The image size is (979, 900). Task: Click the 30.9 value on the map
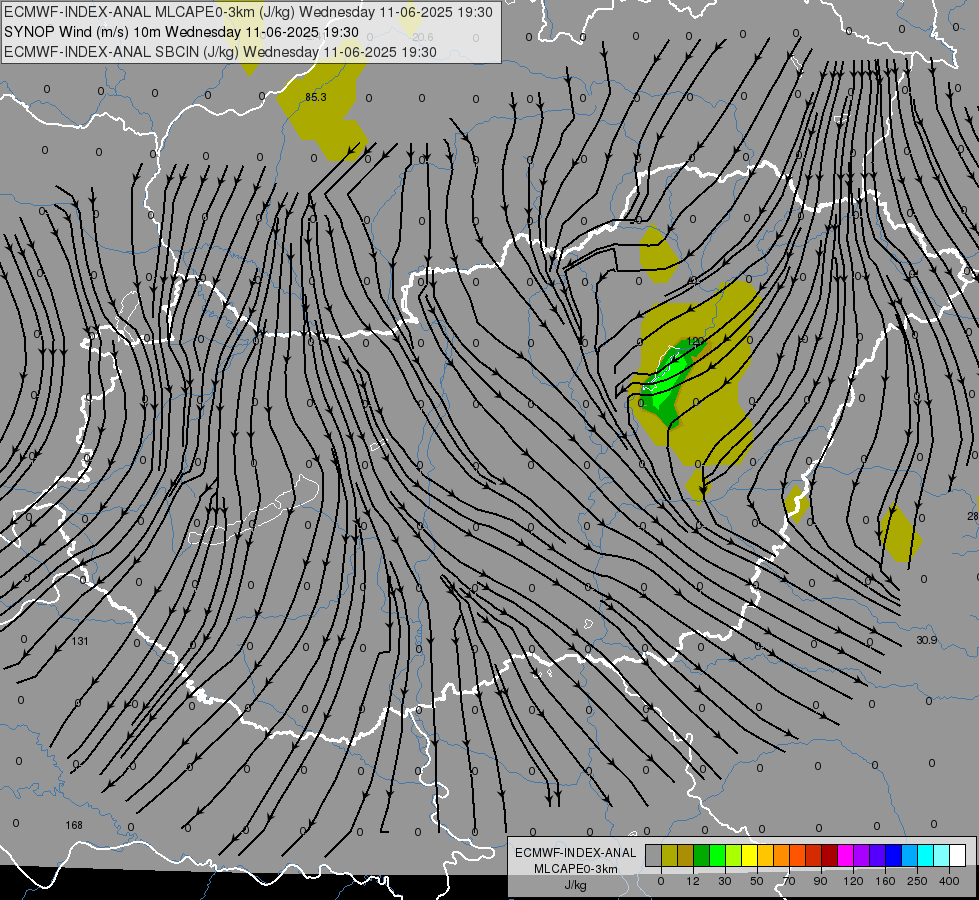click(x=927, y=640)
